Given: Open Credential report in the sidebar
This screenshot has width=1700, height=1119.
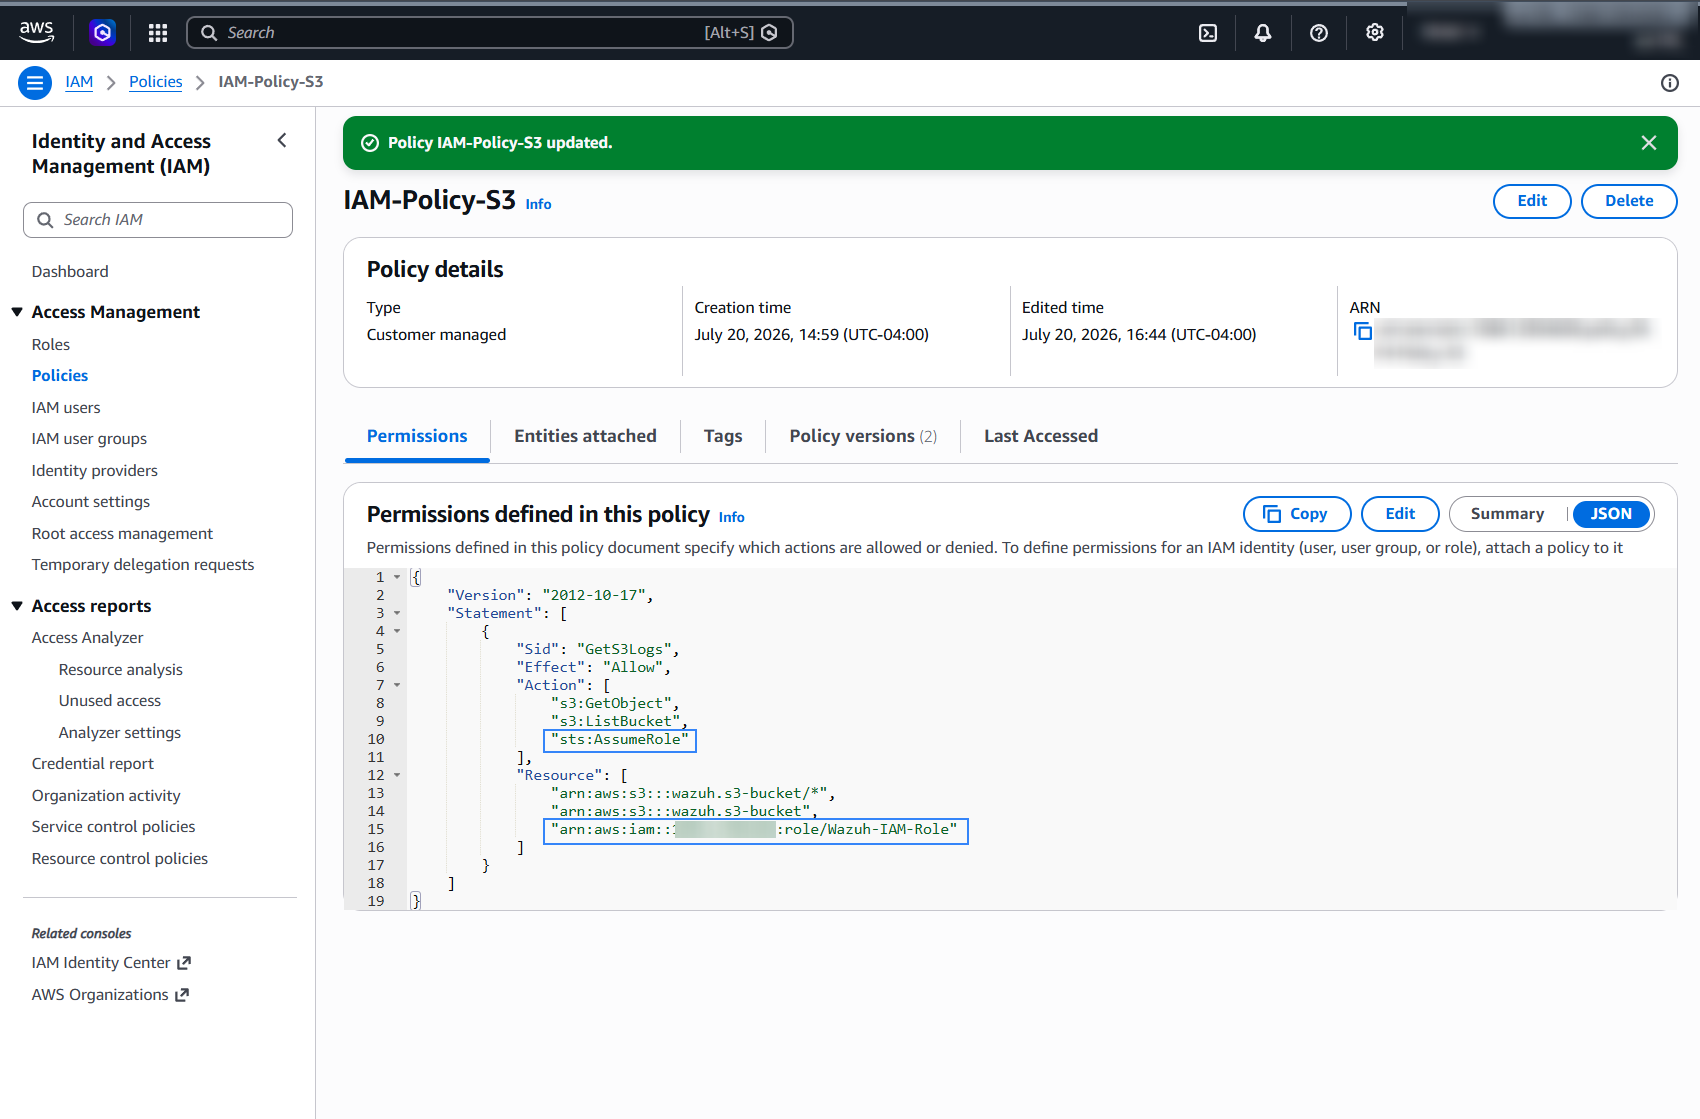Looking at the screenshot, I should [x=93, y=764].
